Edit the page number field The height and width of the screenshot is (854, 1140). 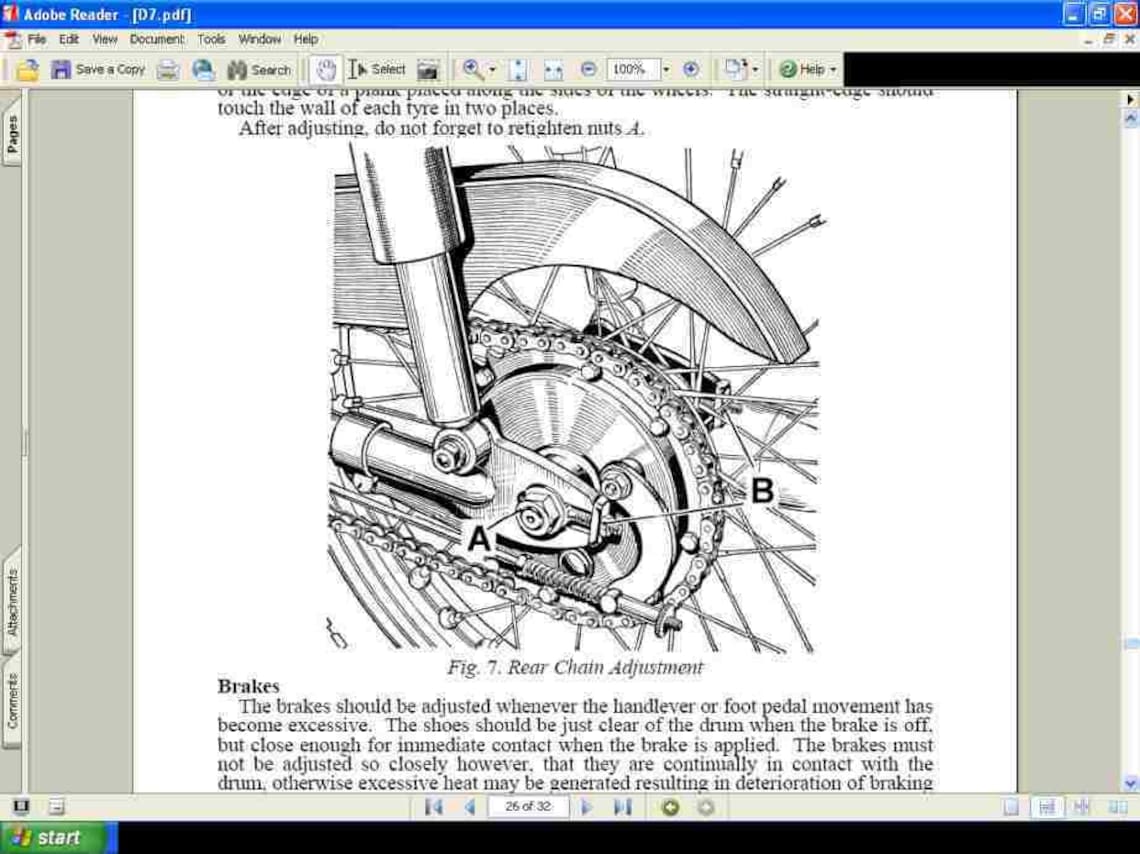tap(527, 807)
